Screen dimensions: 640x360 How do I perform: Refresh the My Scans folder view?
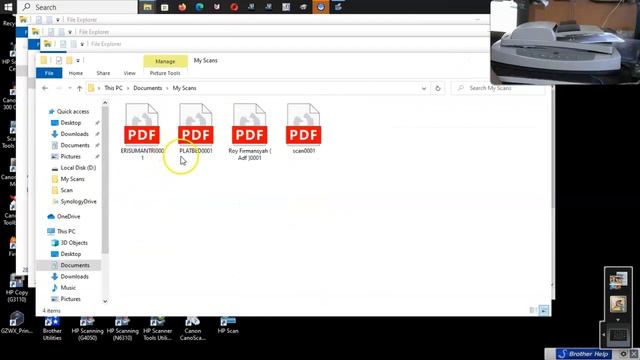[438, 88]
